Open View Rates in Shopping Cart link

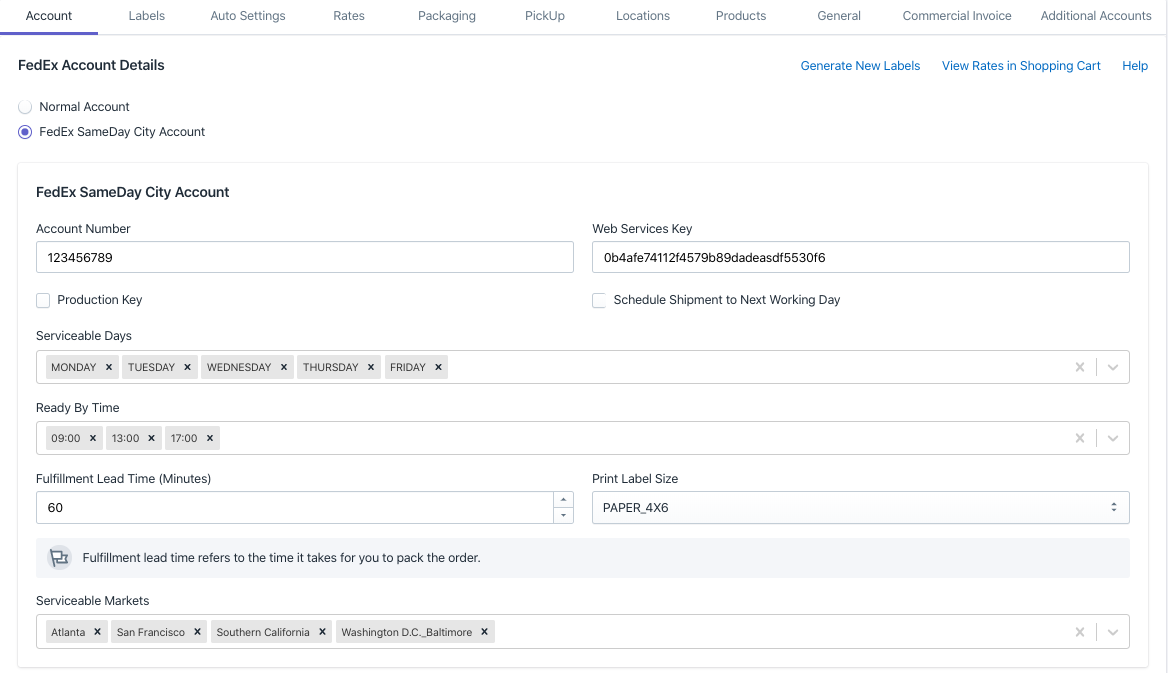[1021, 66]
